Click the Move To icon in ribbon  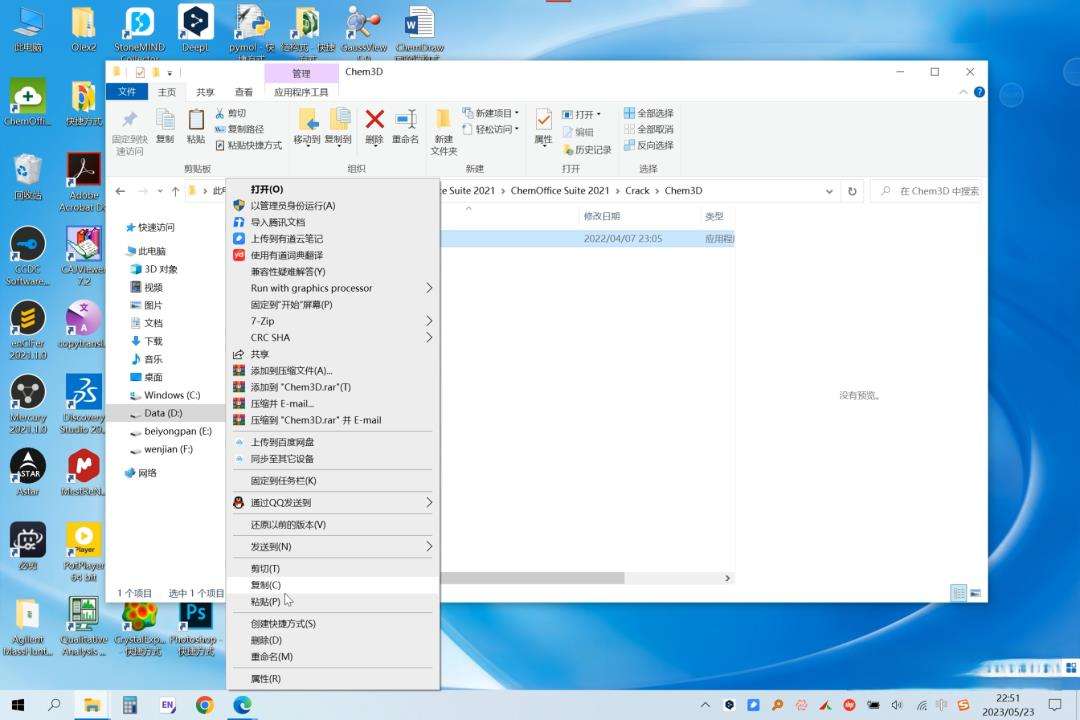tap(307, 120)
